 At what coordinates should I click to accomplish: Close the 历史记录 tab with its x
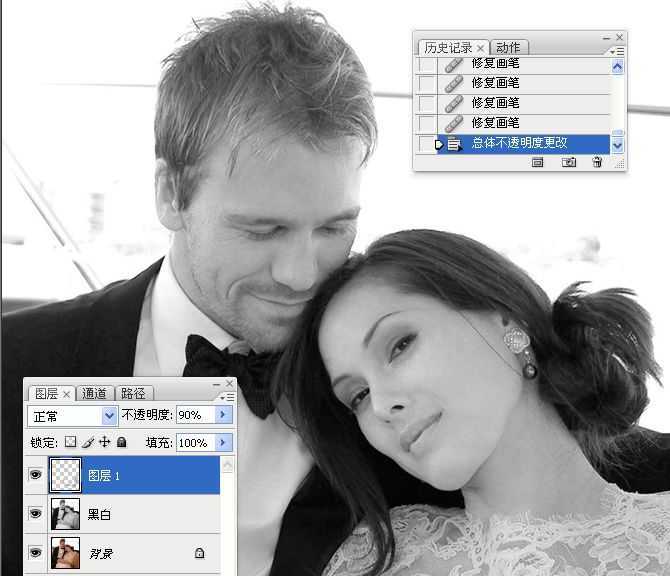[480, 48]
